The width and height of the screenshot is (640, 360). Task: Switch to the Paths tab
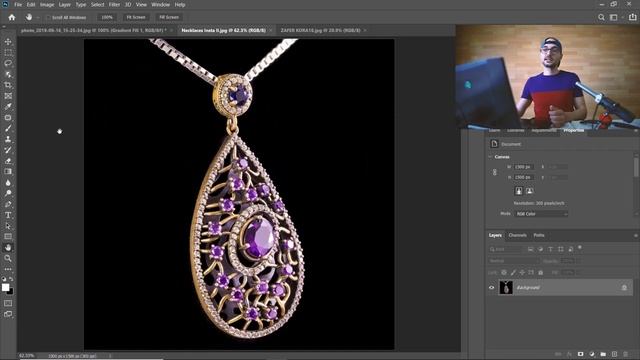point(539,235)
